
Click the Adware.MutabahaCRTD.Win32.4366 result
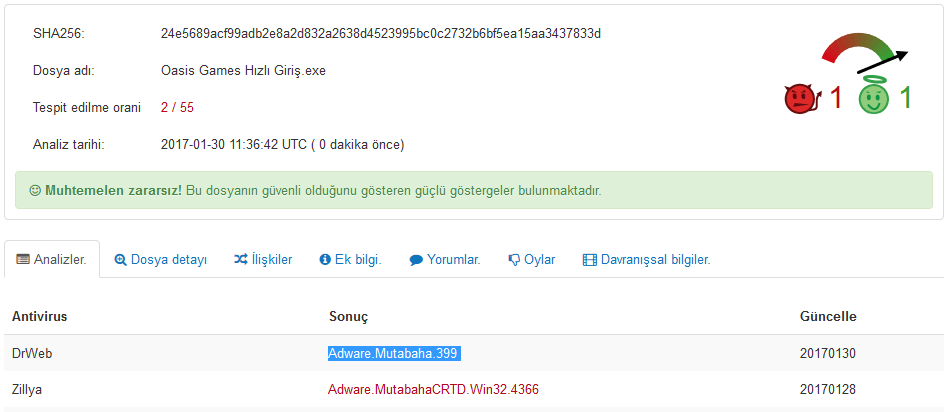(x=434, y=390)
